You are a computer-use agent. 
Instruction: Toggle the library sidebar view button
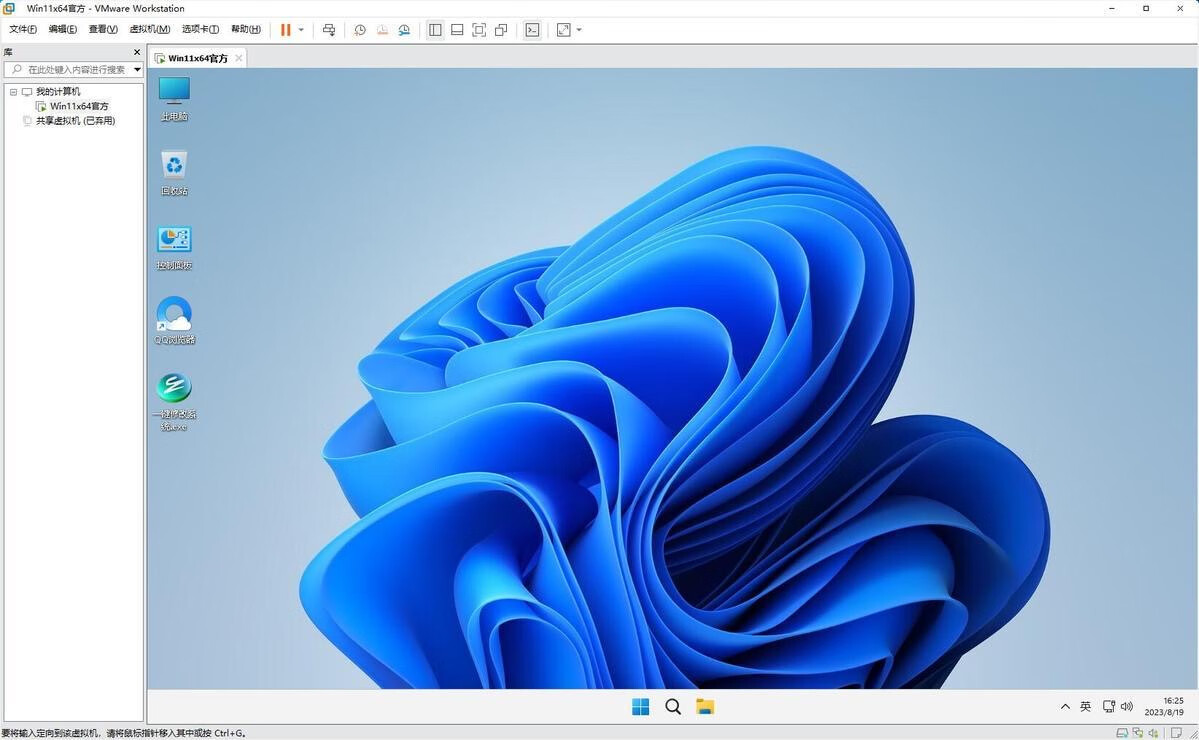tap(435, 30)
